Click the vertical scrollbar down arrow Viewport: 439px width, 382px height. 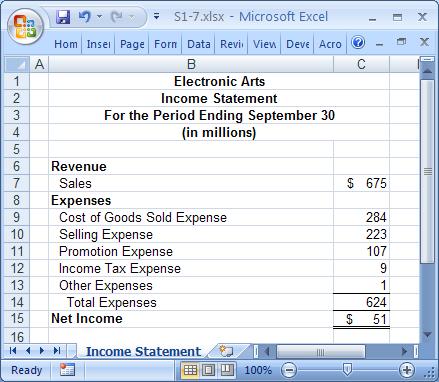click(x=427, y=334)
